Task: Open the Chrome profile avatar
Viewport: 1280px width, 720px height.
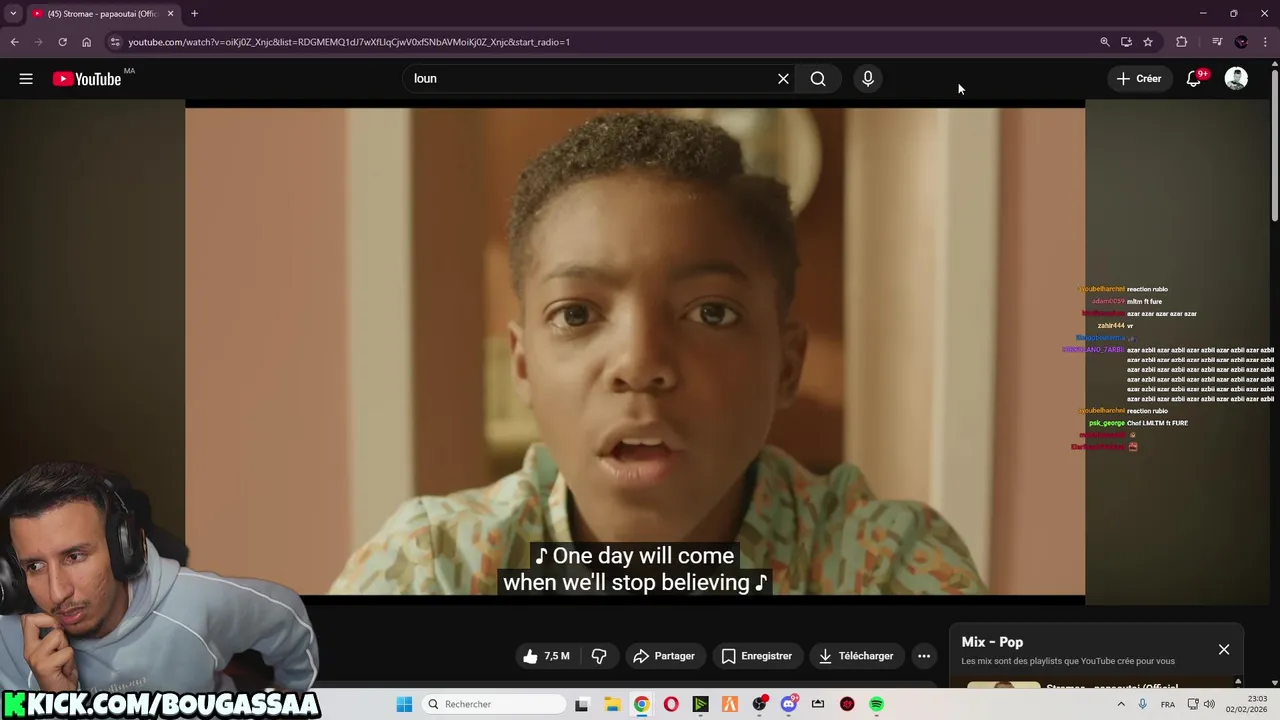Action: 1241,42
